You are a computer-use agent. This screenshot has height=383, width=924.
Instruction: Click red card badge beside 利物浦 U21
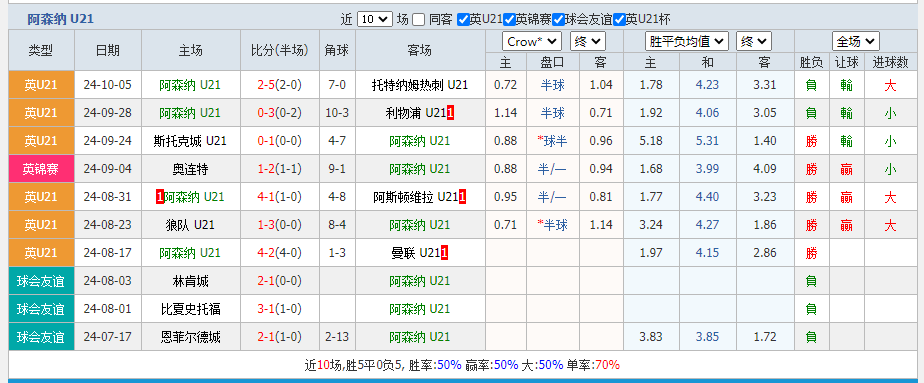tap(450, 113)
